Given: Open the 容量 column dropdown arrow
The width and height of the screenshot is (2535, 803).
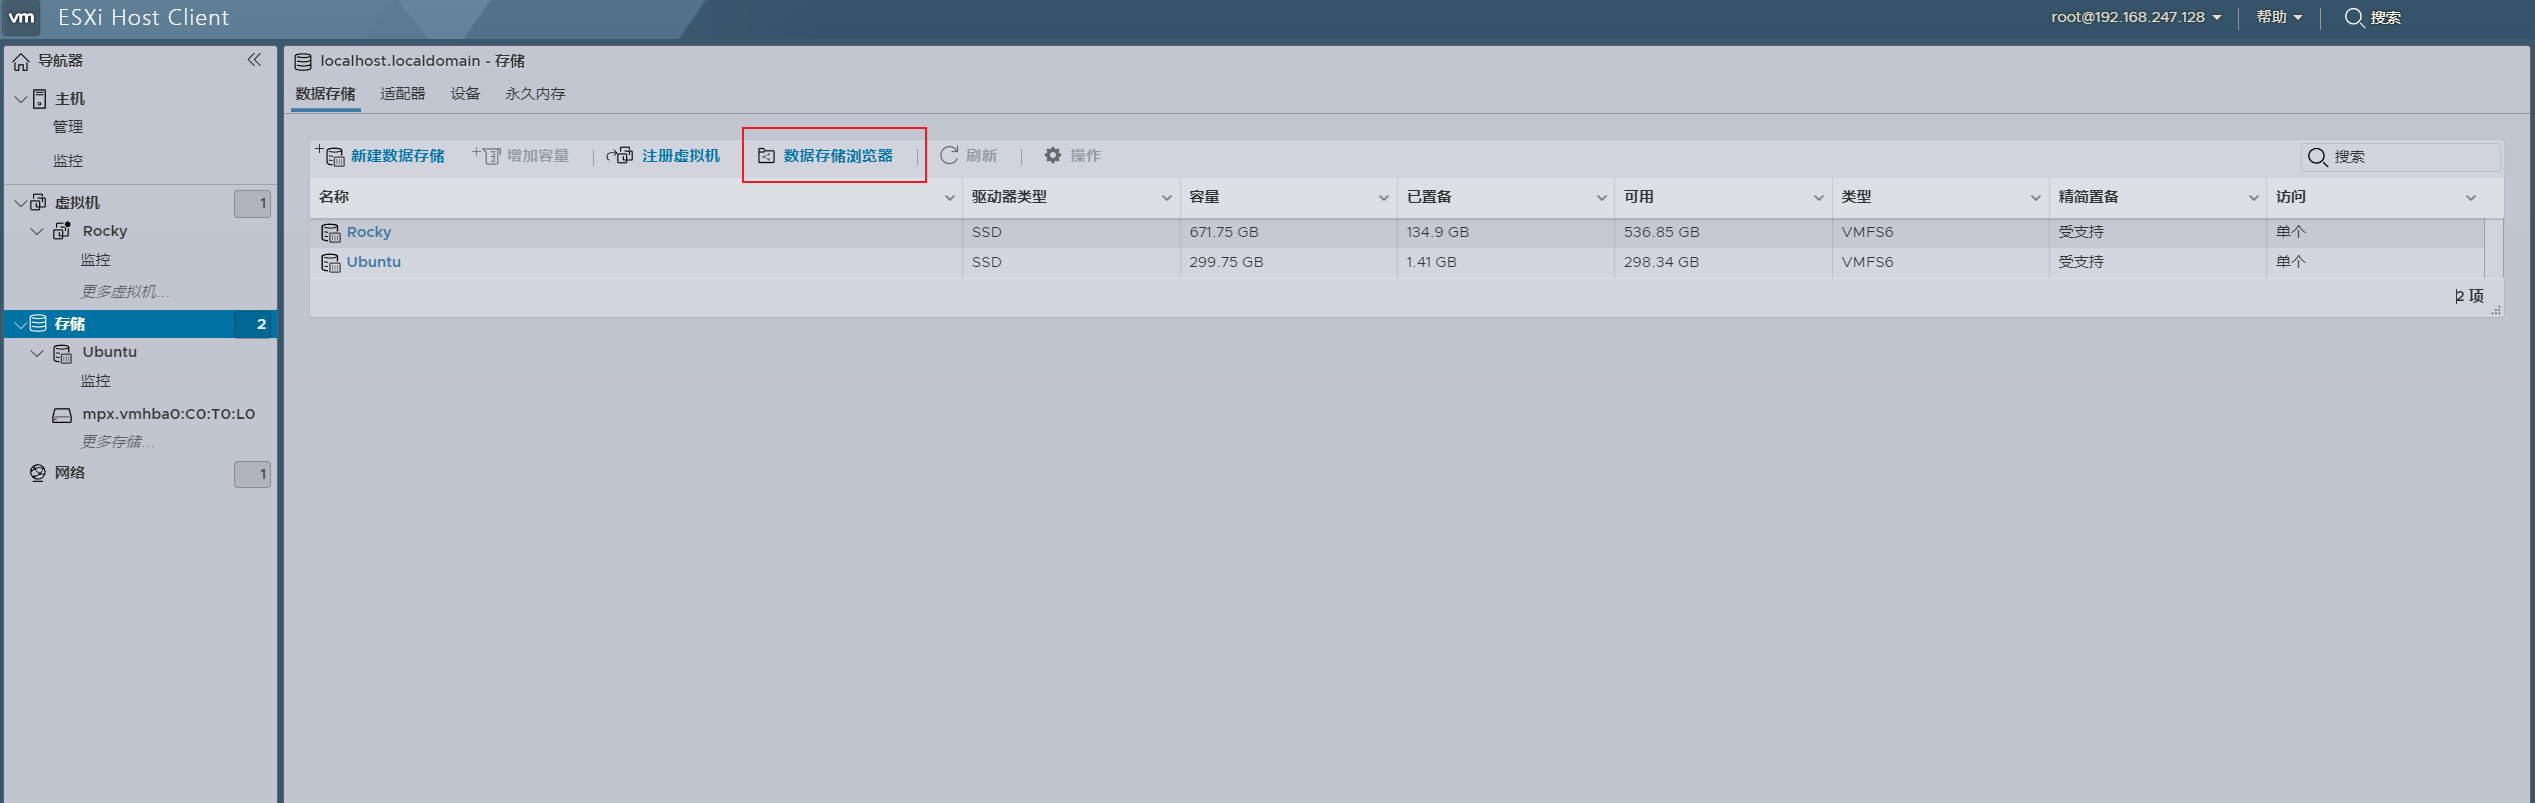Looking at the screenshot, I should 1384,198.
